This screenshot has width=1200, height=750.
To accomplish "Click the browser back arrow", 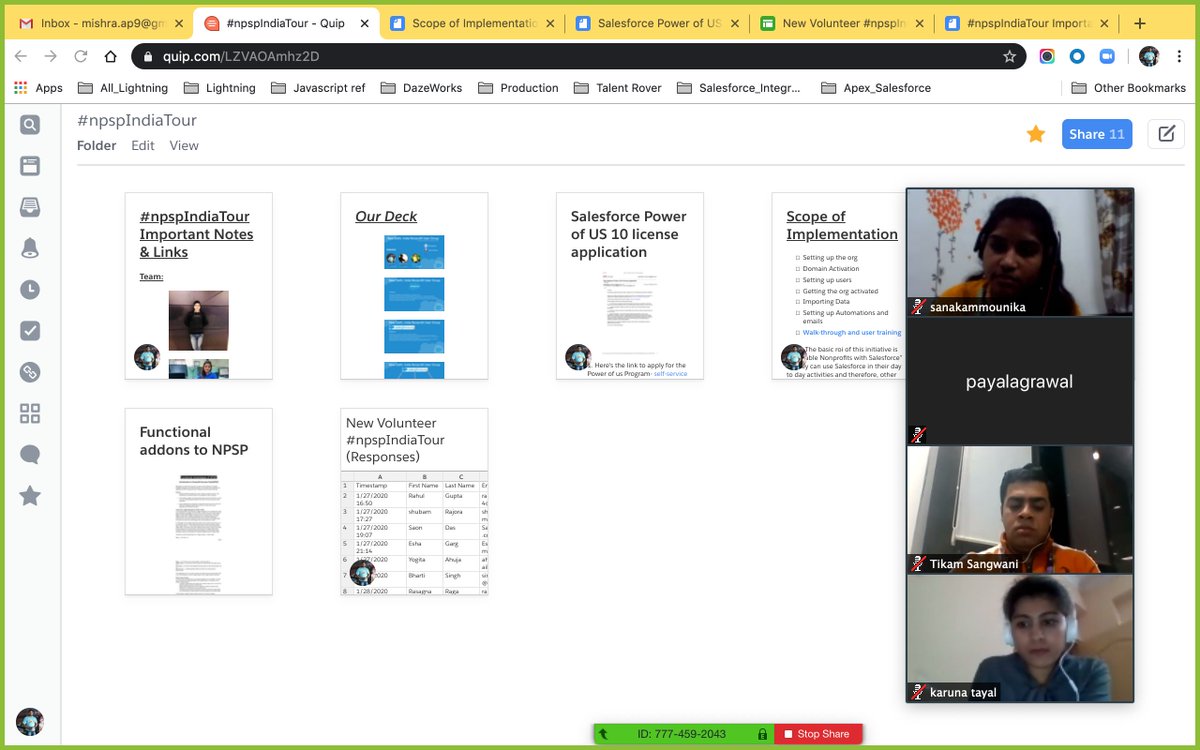I will (x=22, y=57).
